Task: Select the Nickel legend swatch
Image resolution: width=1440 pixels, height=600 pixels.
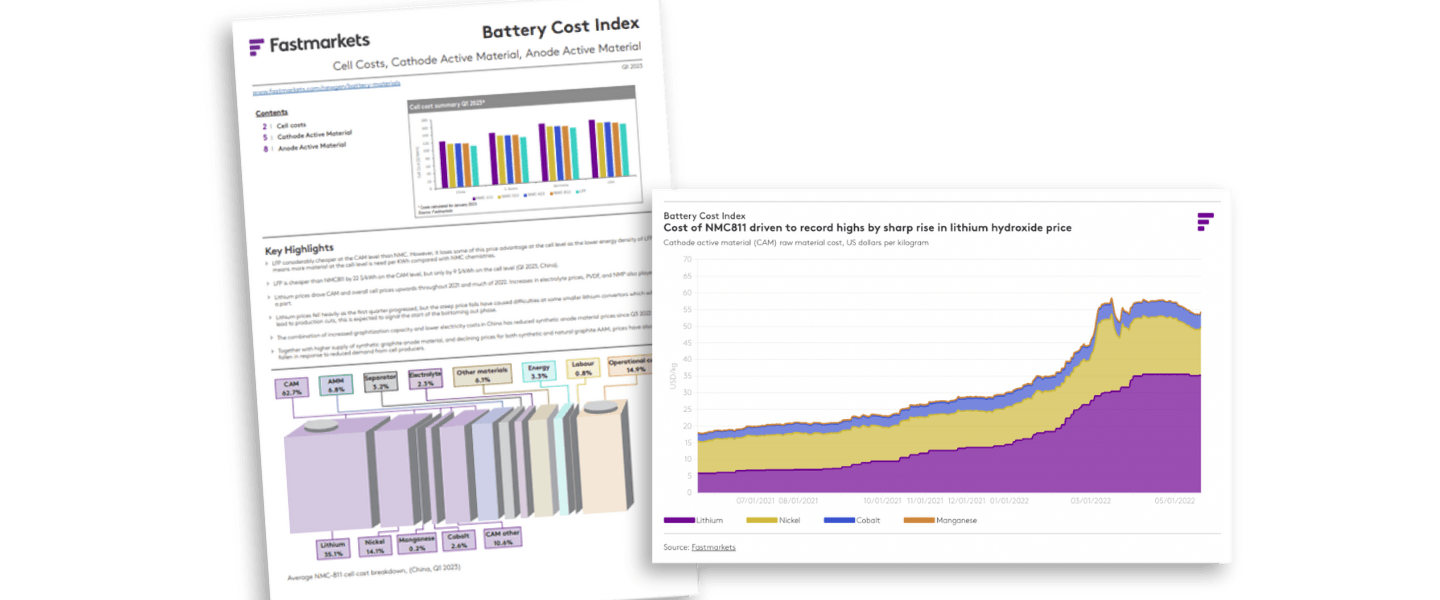Action: tap(762, 520)
